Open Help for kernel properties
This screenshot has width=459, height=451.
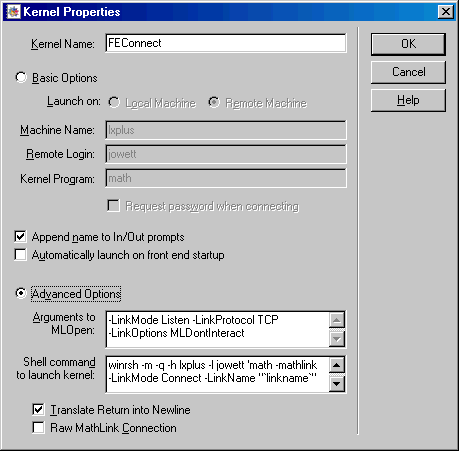408,100
